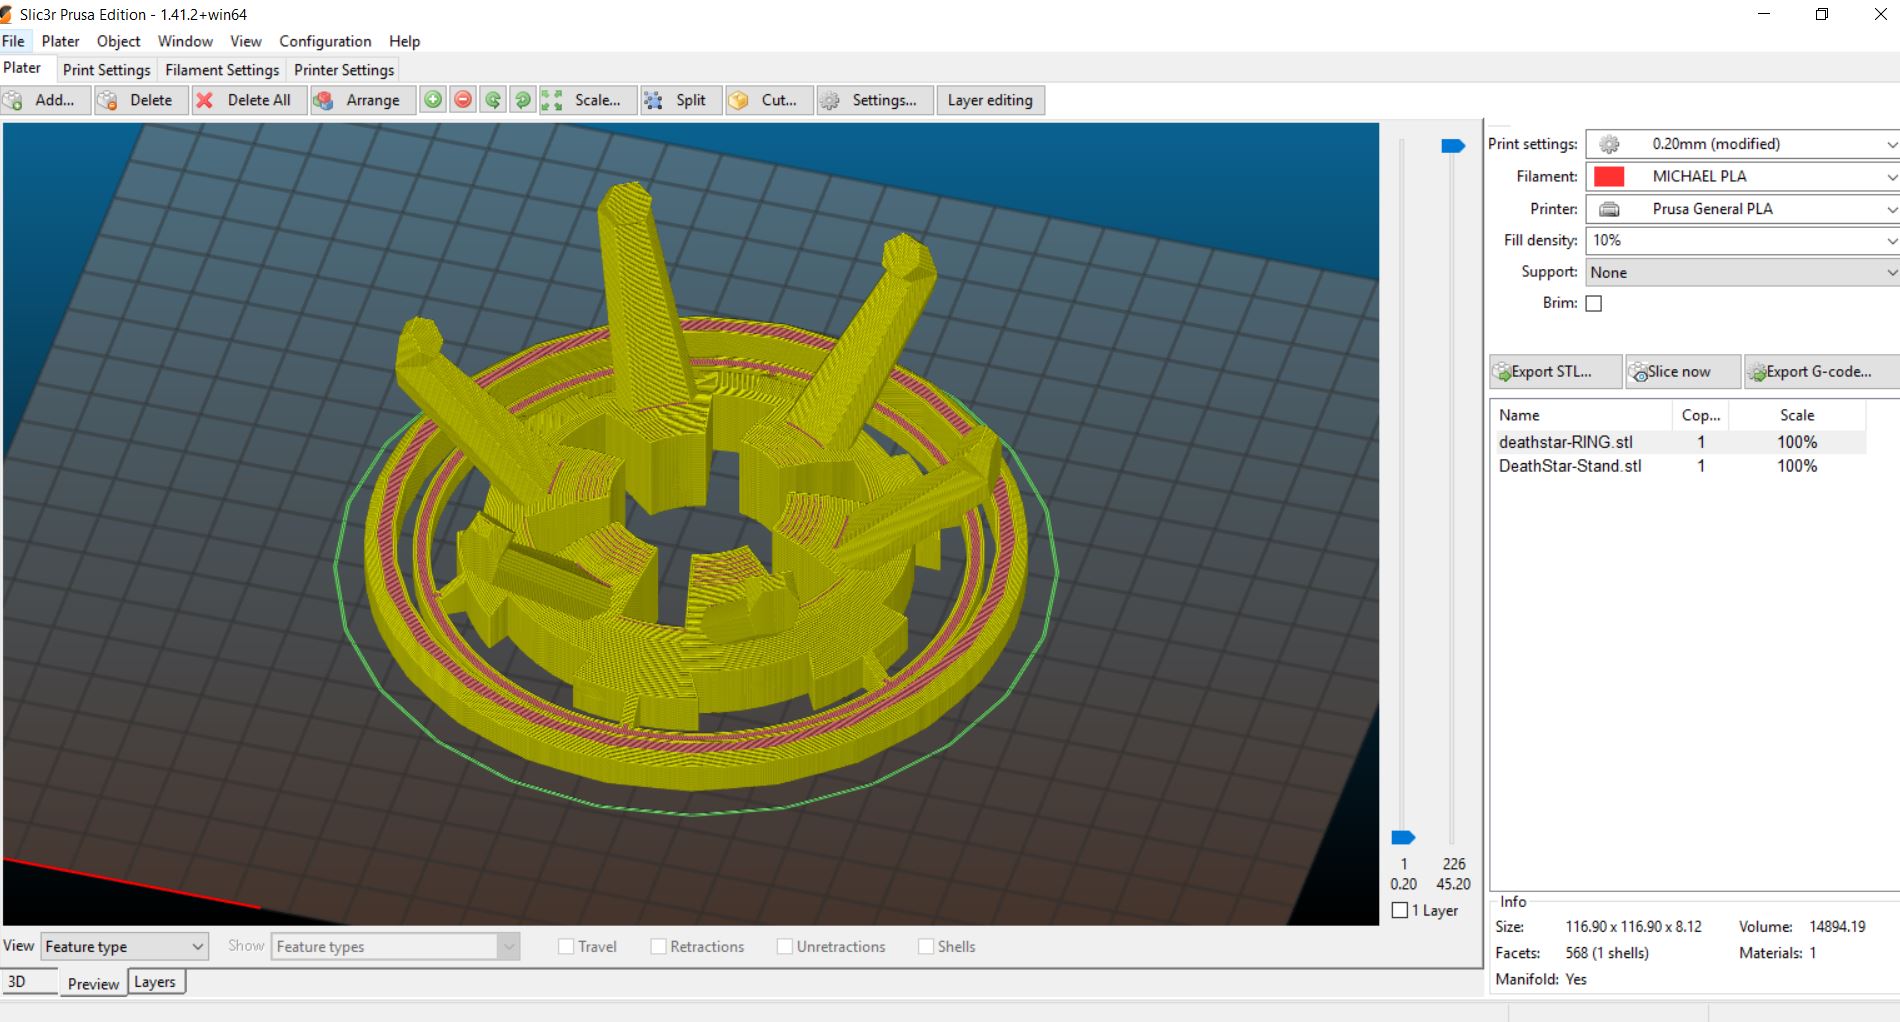Enable the Retractions checkbox
The height and width of the screenshot is (1022, 1900).
[658, 946]
